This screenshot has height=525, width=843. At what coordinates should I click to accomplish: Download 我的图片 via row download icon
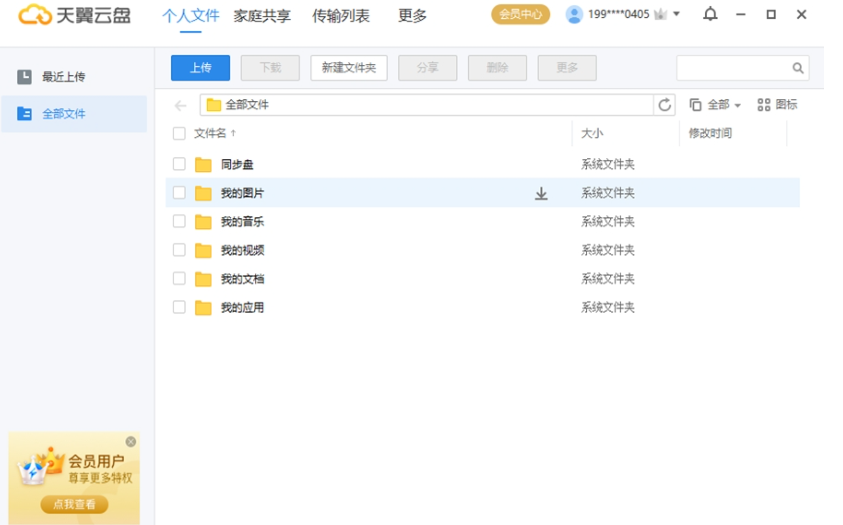pyautogui.click(x=541, y=193)
